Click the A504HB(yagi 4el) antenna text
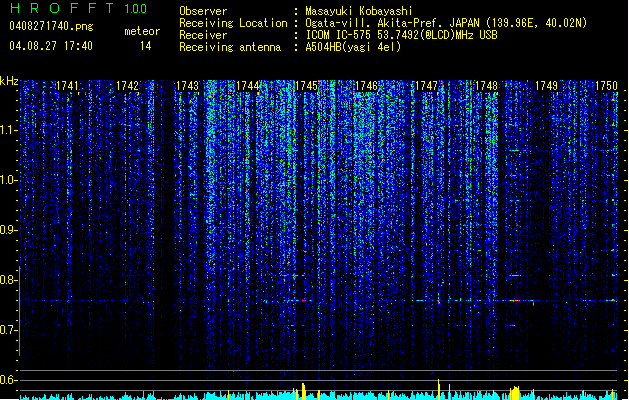 click(x=353, y=47)
